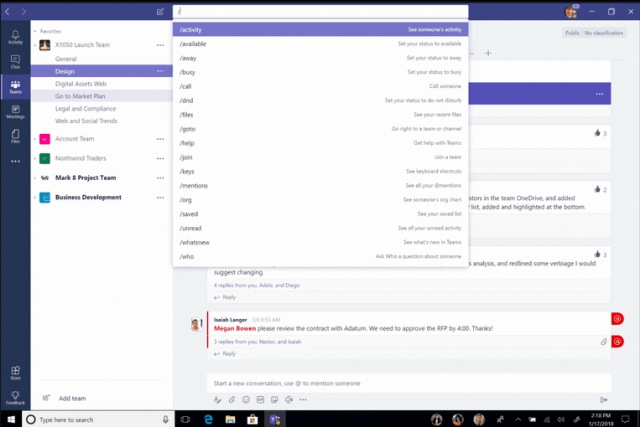Screen dimensions: 640x427
Task: Open the Legal and Compliance channel
Action: point(102,109)
